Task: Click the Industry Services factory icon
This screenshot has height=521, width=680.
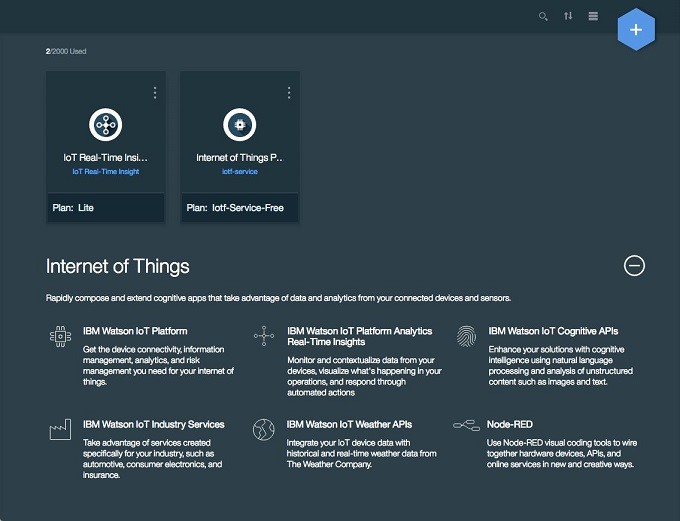Action: [60, 429]
